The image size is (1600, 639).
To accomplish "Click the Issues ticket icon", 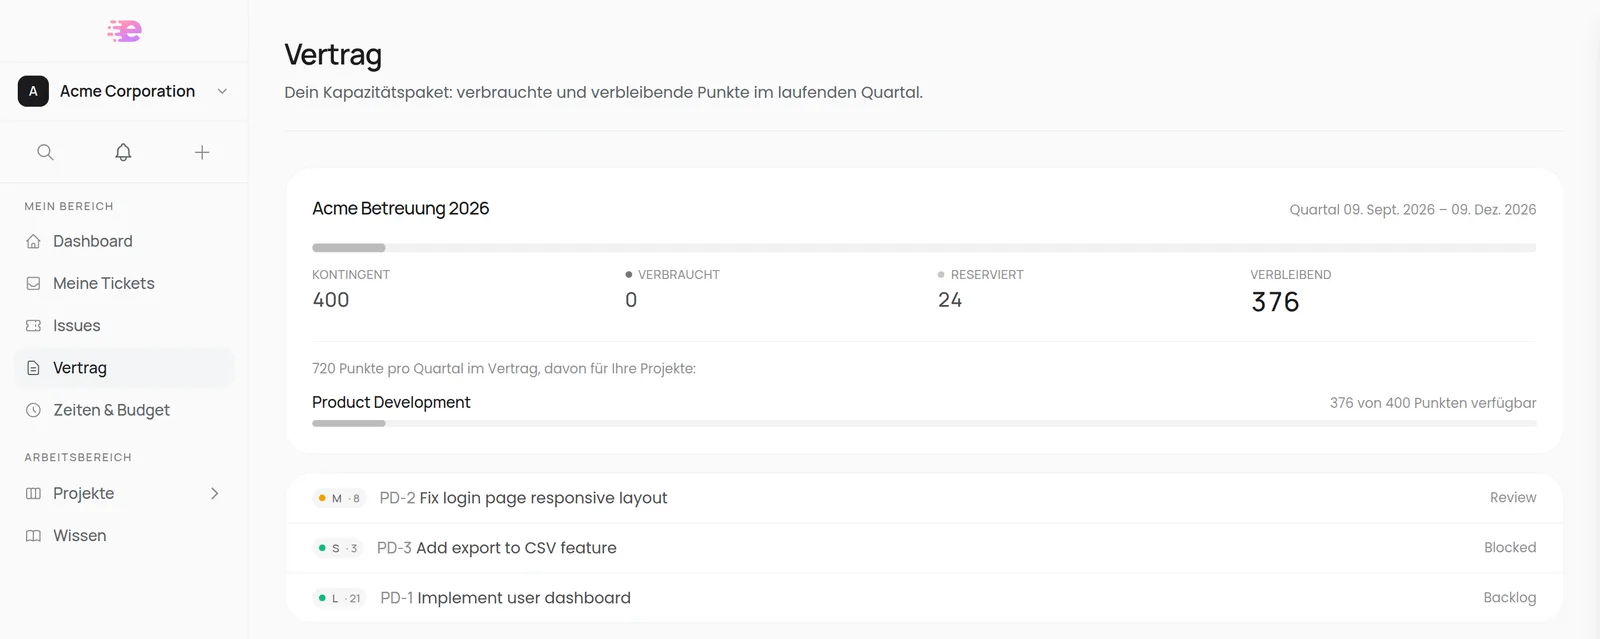I will point(33,325).
